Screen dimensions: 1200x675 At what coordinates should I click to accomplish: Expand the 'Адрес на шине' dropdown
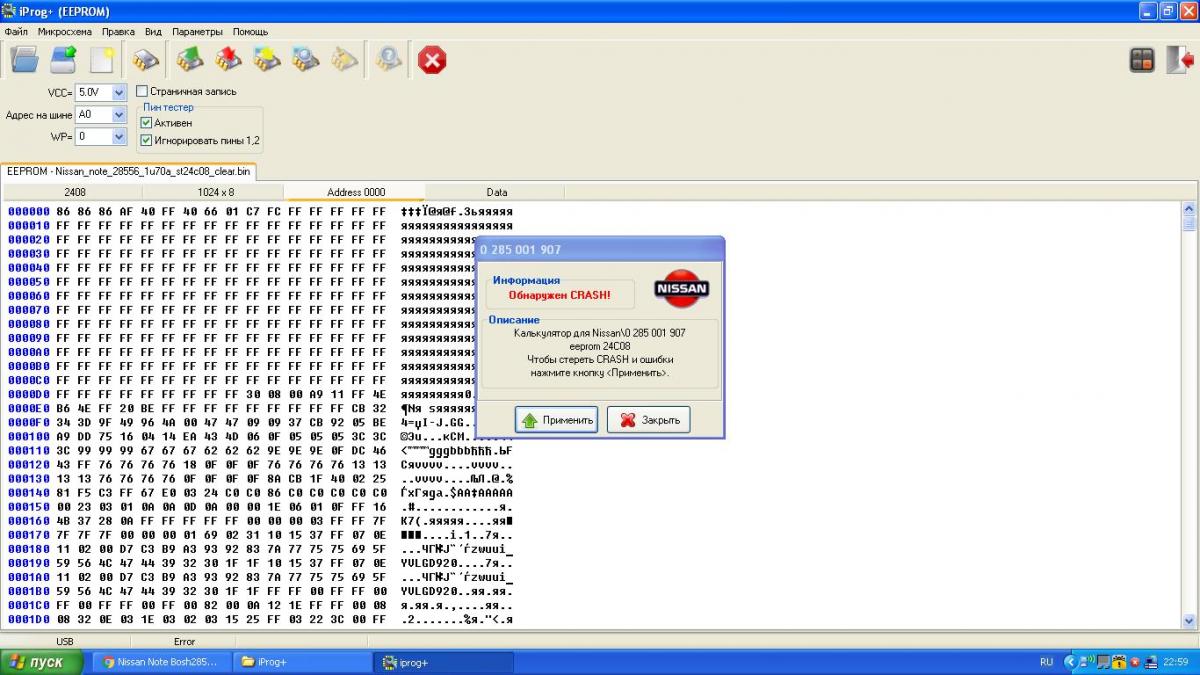(x=119, y=114)
